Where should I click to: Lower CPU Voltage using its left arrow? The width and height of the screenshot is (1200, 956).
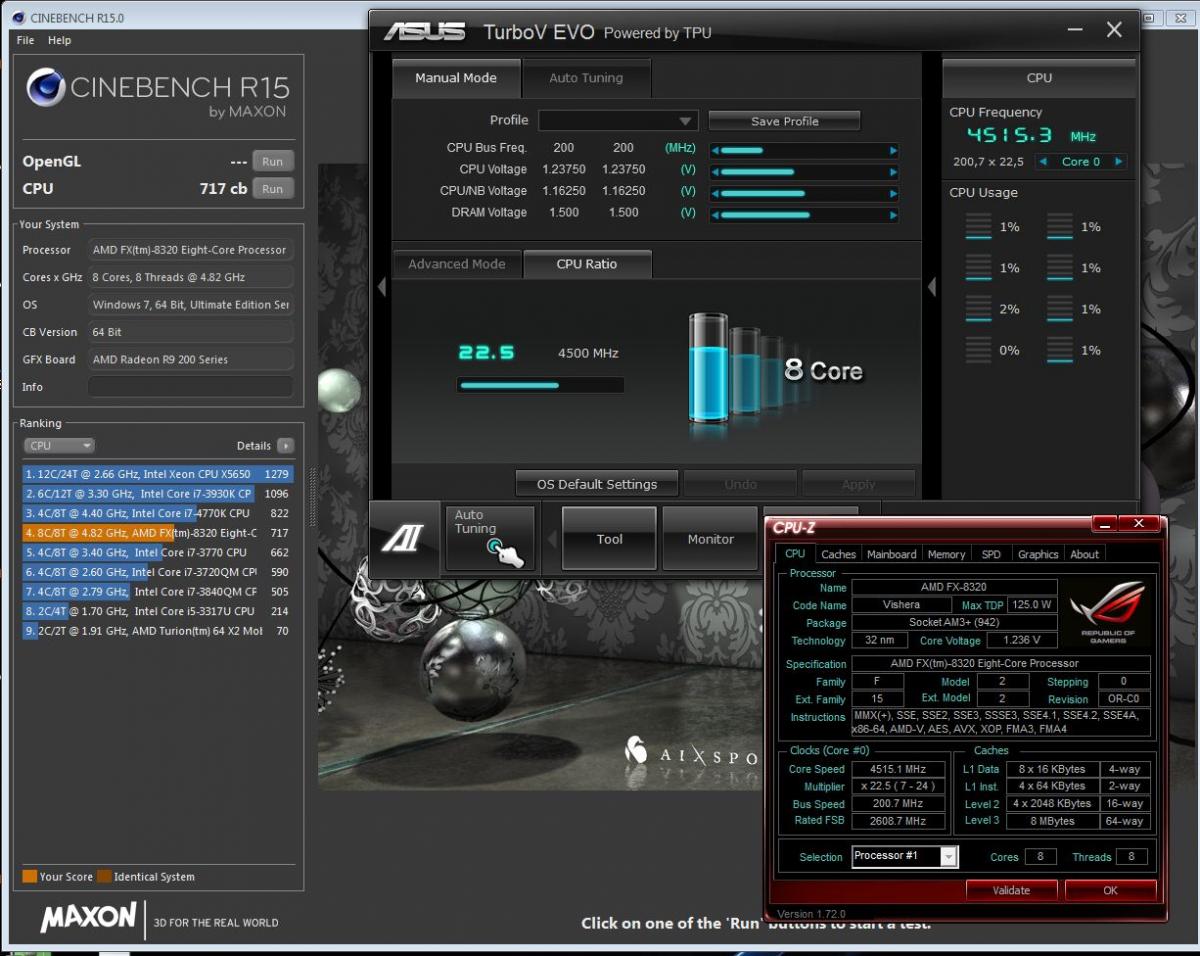715,172
